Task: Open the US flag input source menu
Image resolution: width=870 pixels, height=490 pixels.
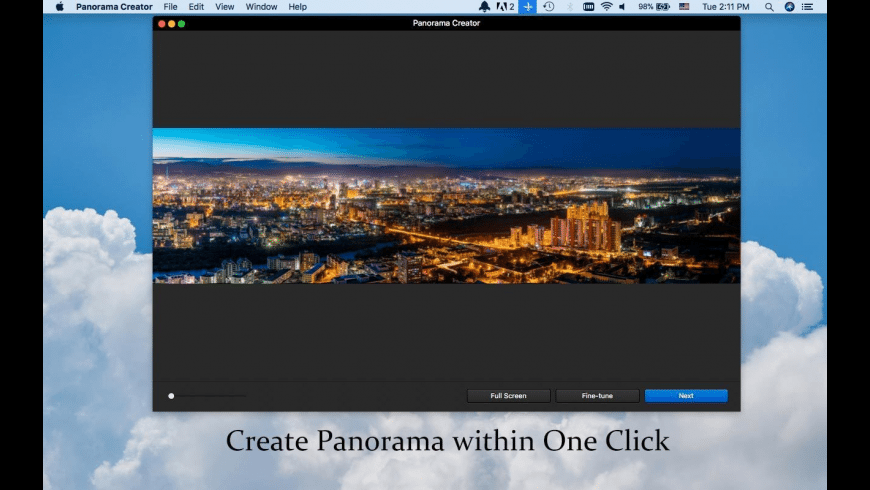Action: [684, 7]
